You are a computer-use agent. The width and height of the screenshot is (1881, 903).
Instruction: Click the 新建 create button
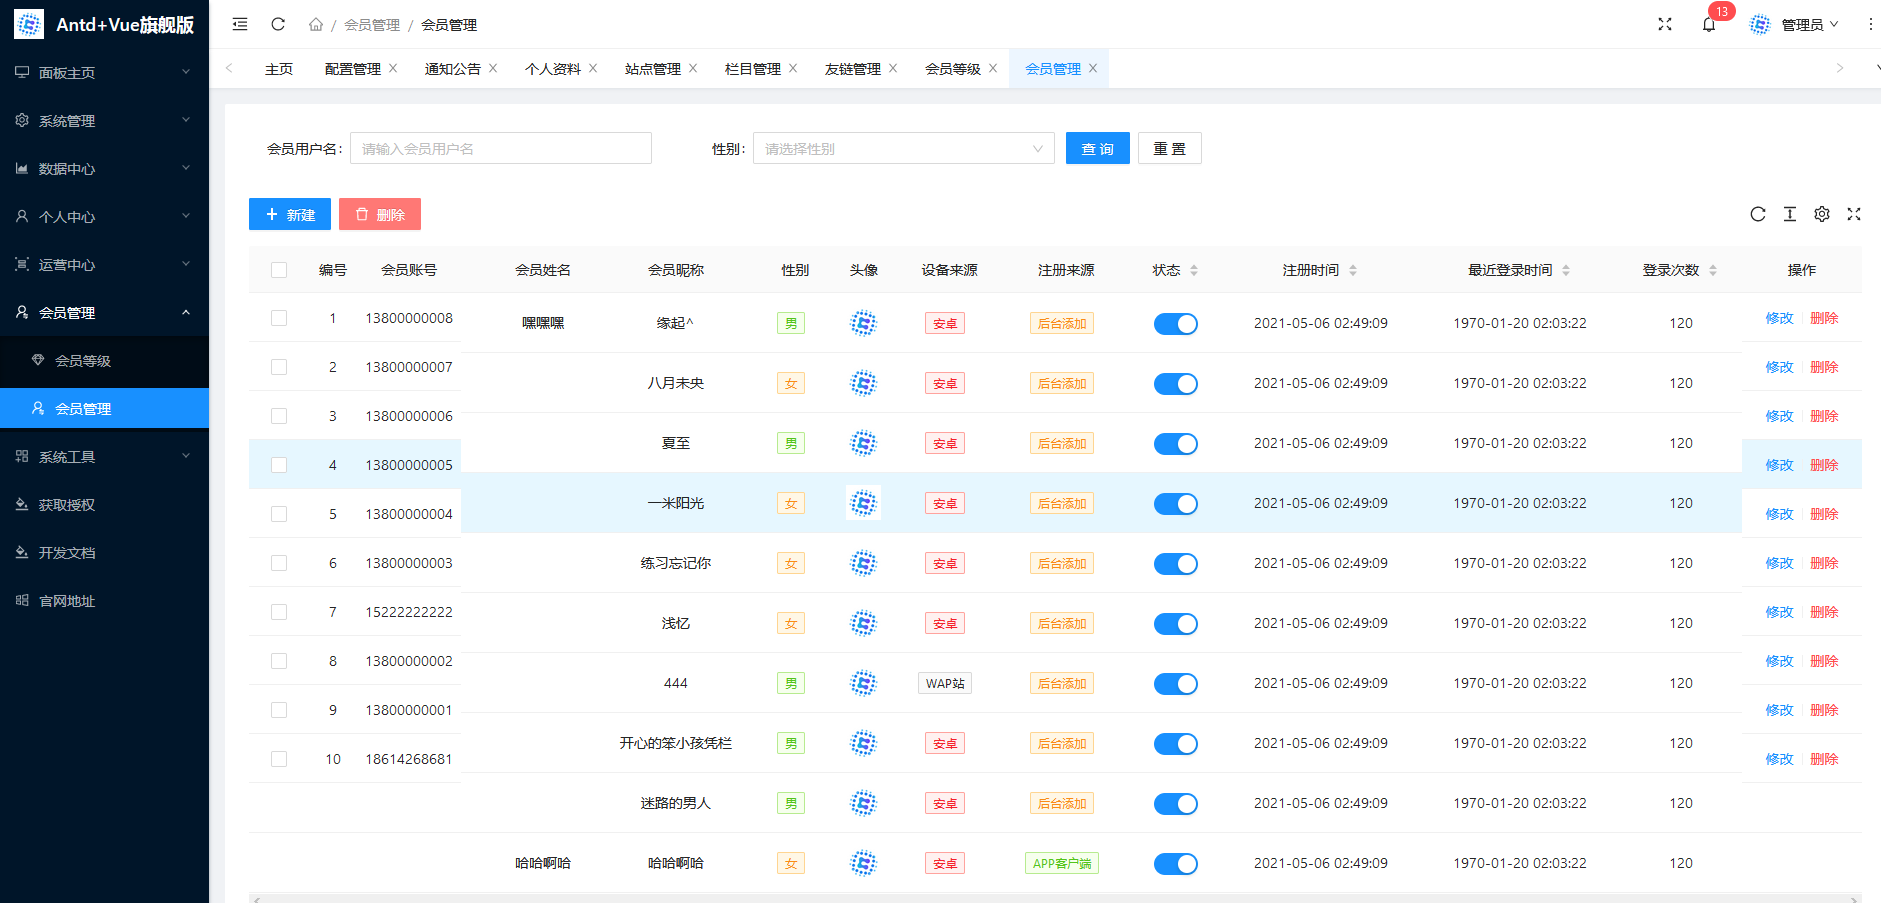pyautogui.click(x=289, y=213)
